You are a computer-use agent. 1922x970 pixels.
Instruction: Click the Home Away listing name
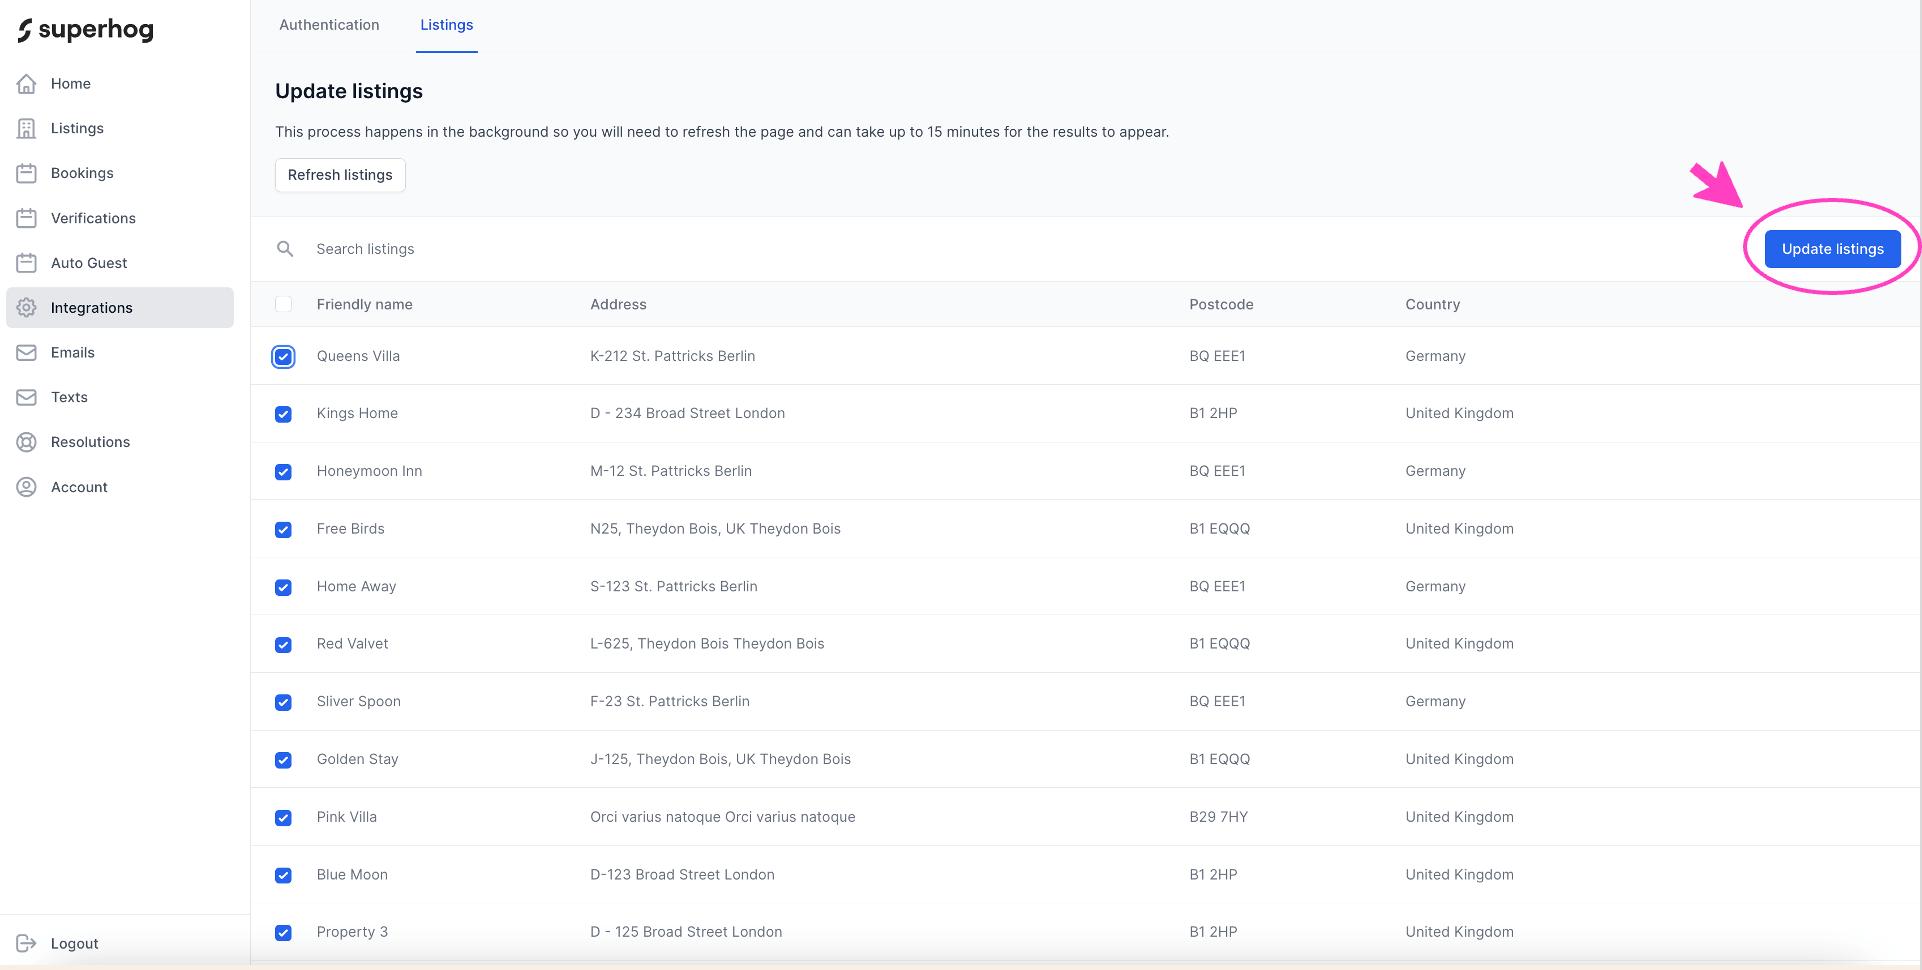tap(356, 586)
